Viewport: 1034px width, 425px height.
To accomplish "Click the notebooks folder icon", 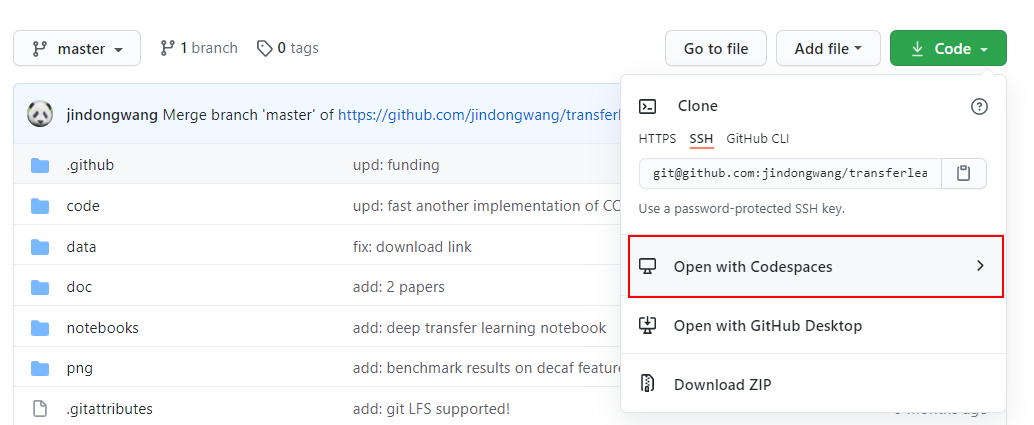I will (40, 327).
